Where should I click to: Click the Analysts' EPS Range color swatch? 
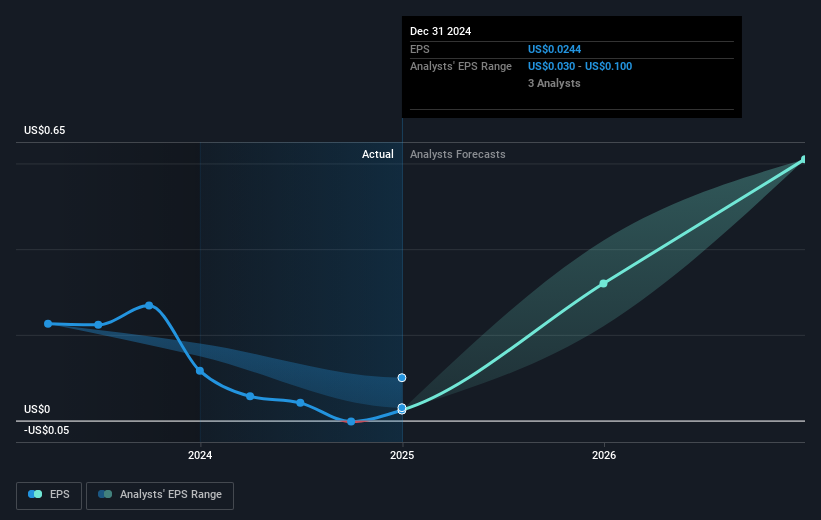tap(105, 494)
